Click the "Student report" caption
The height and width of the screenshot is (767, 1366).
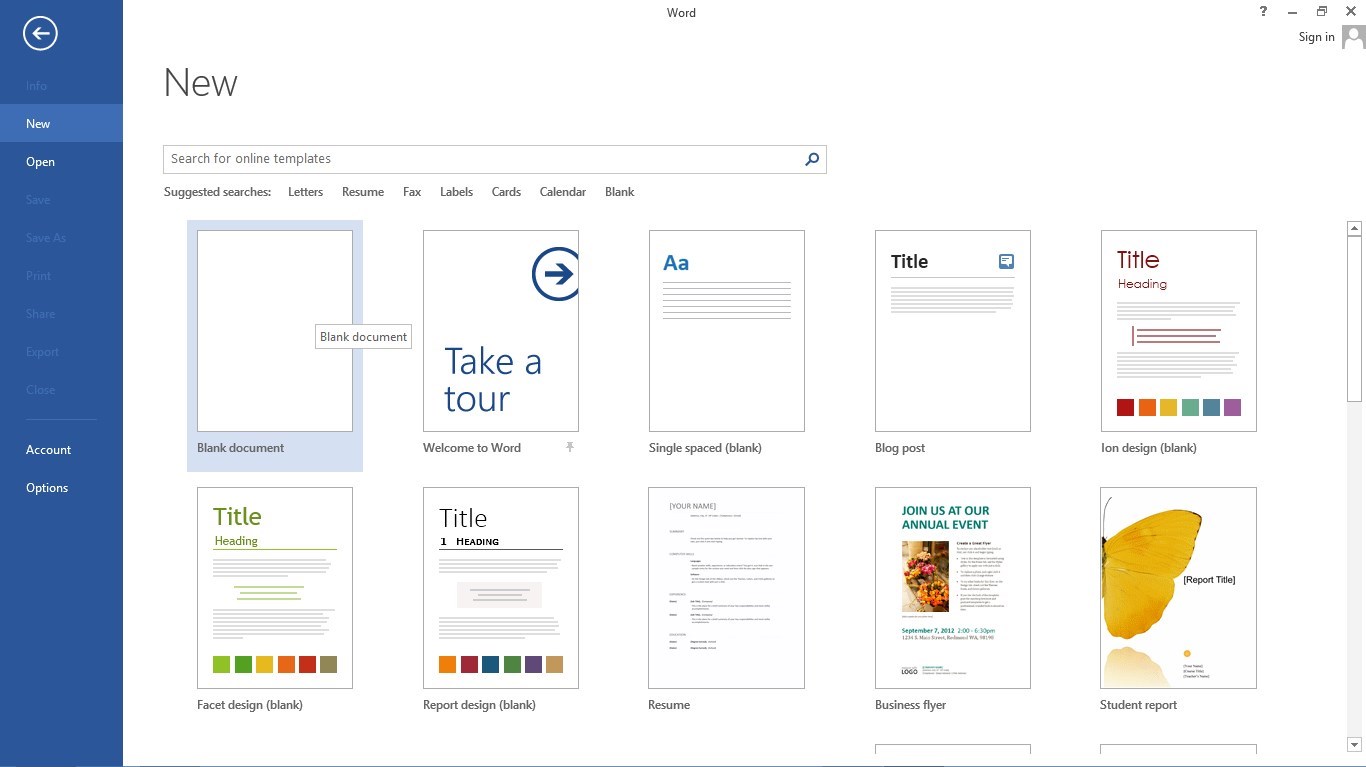(1139, 705)
